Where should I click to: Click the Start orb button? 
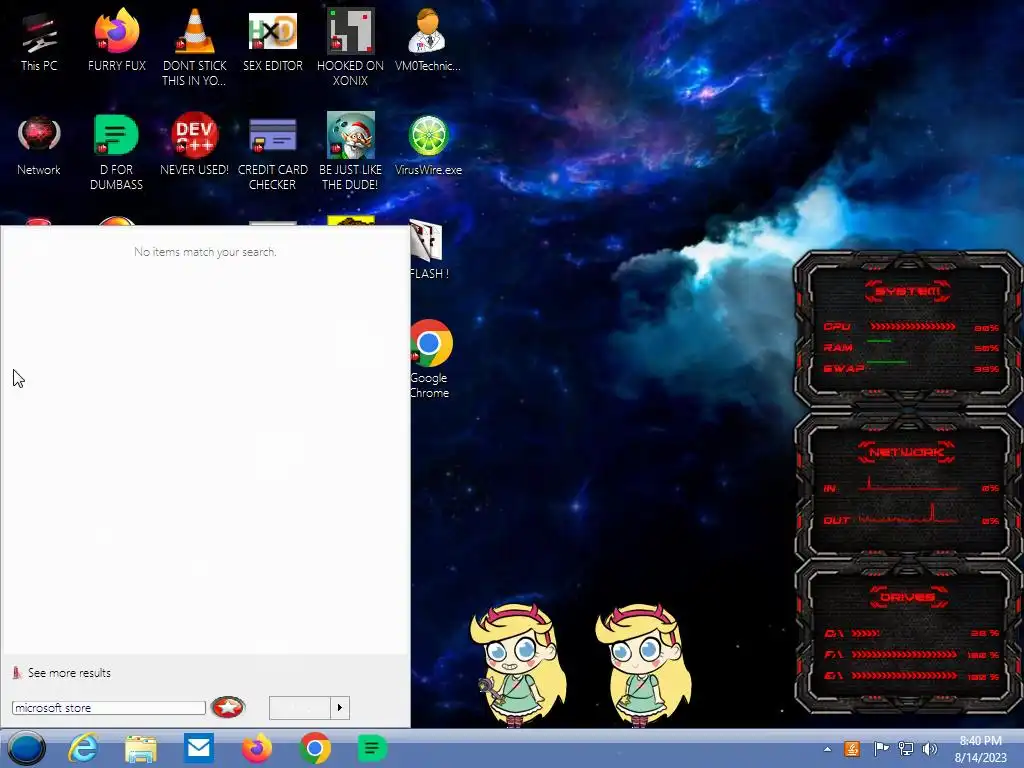(27, 748)
